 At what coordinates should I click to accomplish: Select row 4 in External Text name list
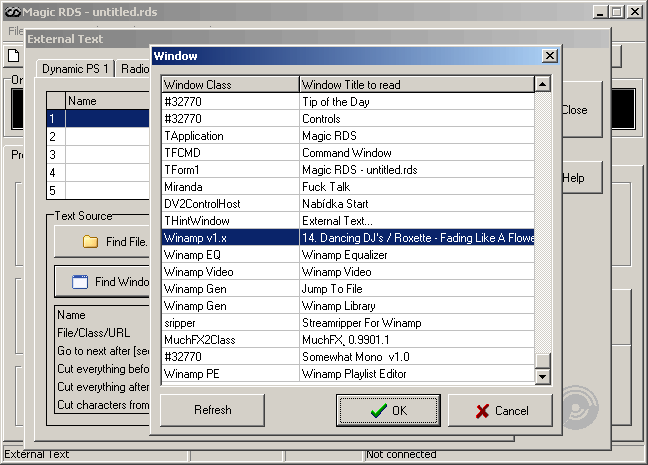click(98, 172)
